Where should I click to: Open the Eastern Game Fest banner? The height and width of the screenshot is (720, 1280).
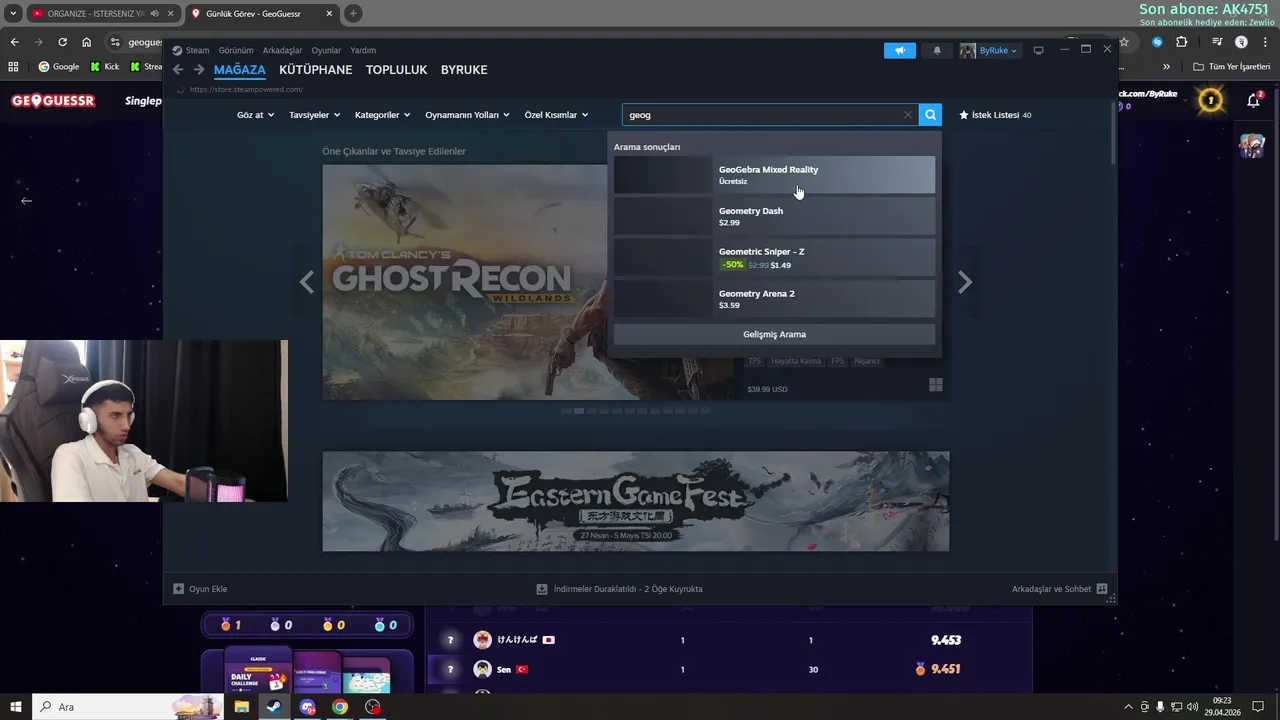[636, 501]
